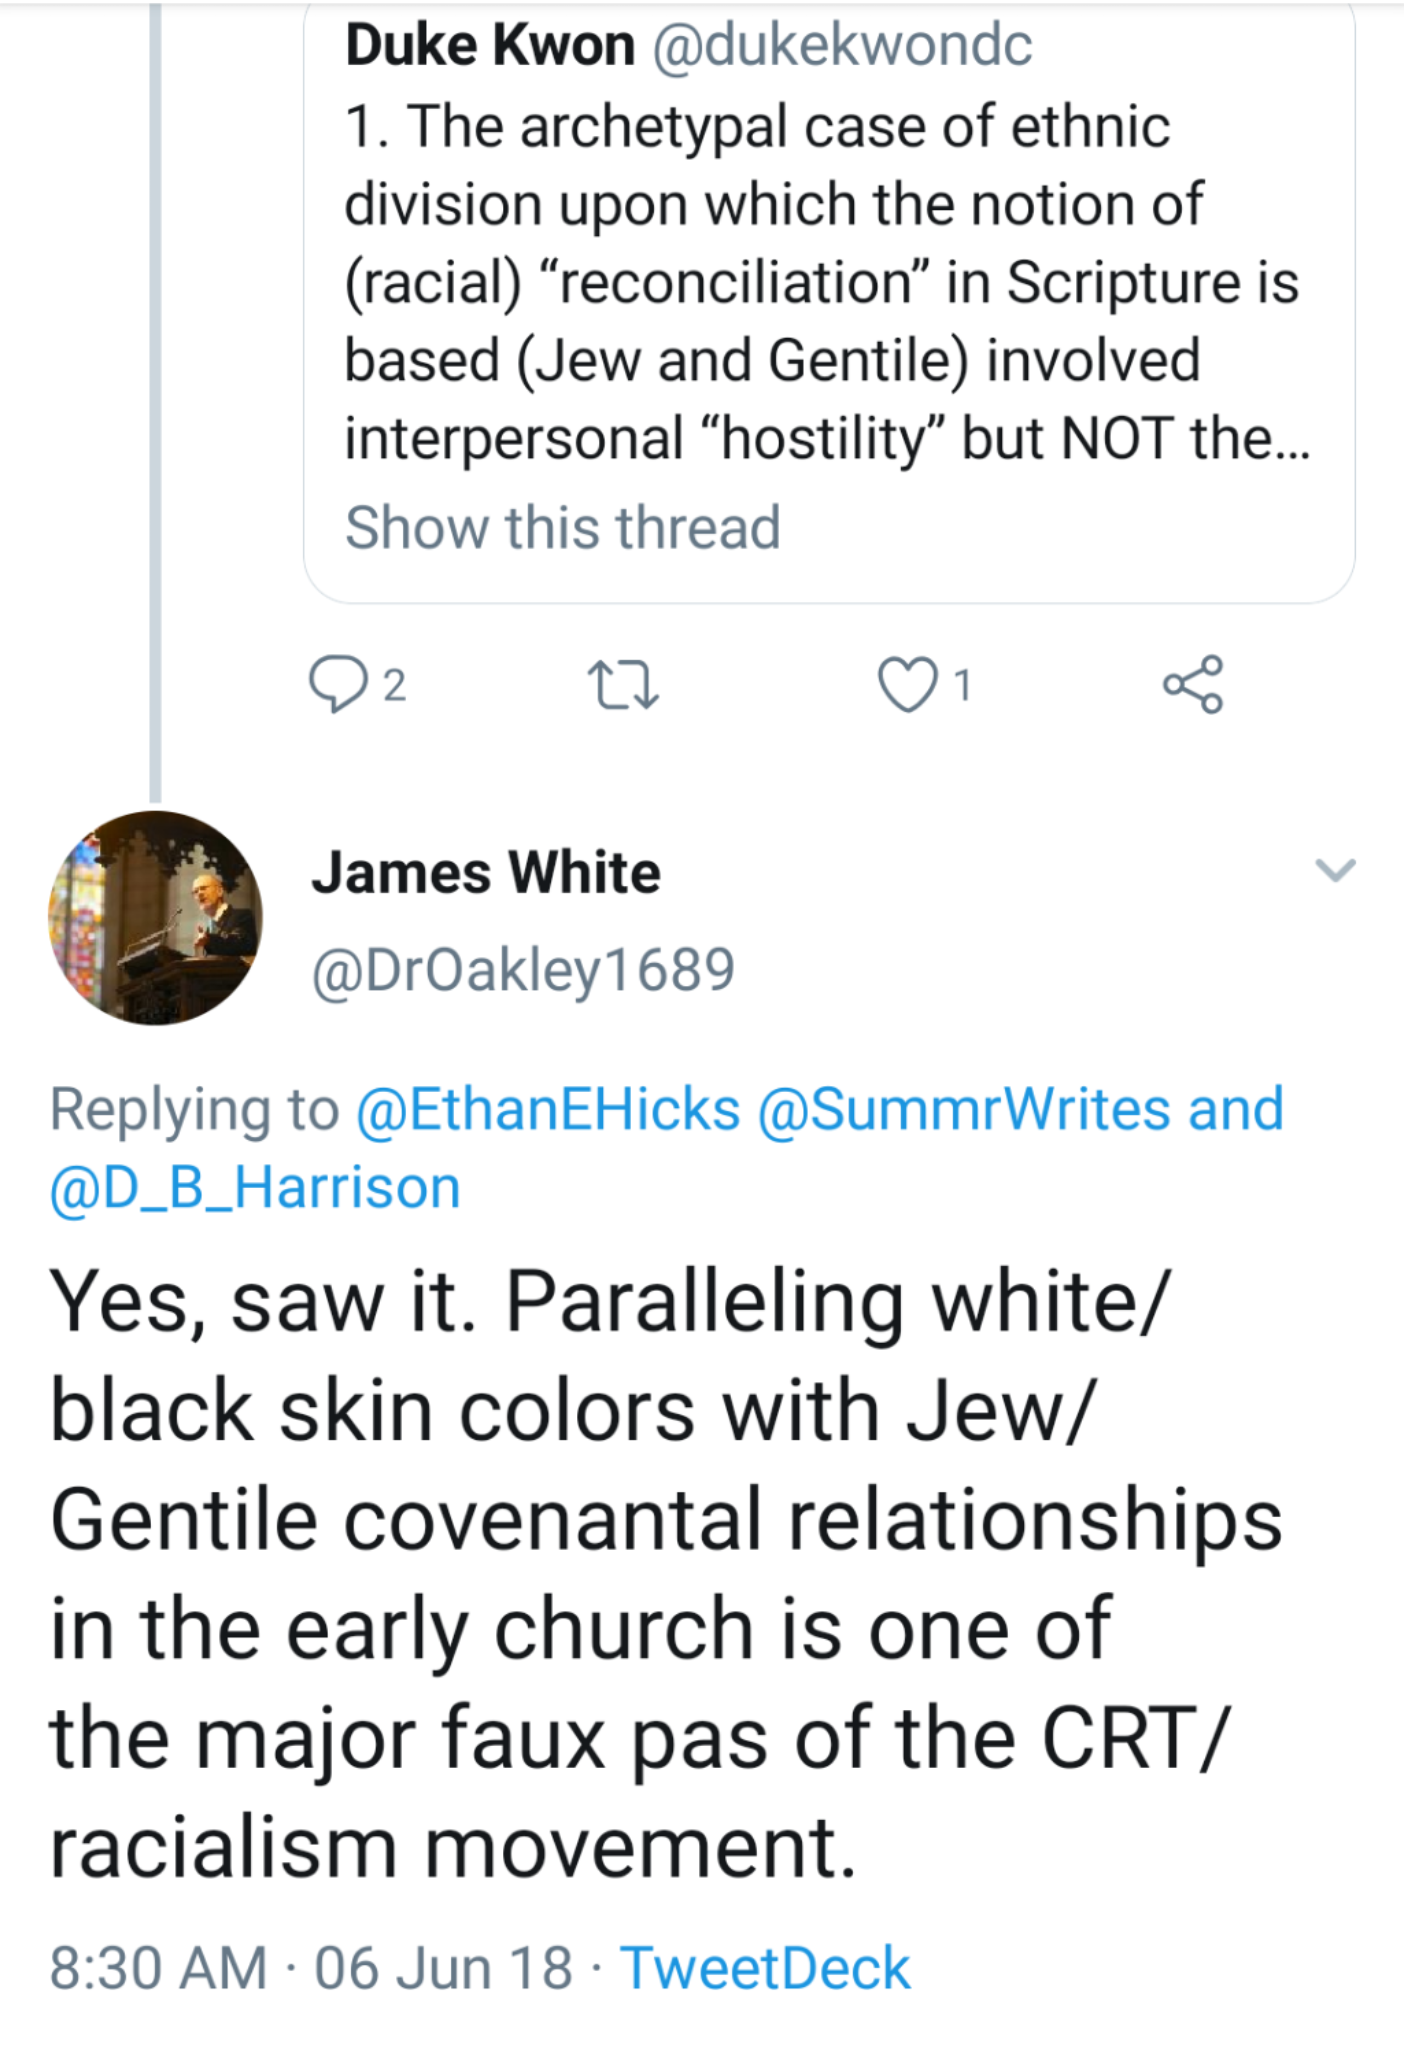Expand the tweet options chevron

coord(1335,870)
